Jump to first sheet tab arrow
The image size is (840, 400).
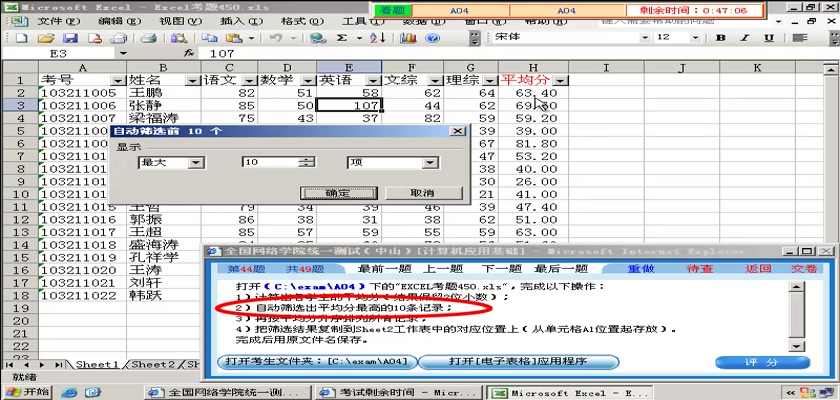pos(10,365)
